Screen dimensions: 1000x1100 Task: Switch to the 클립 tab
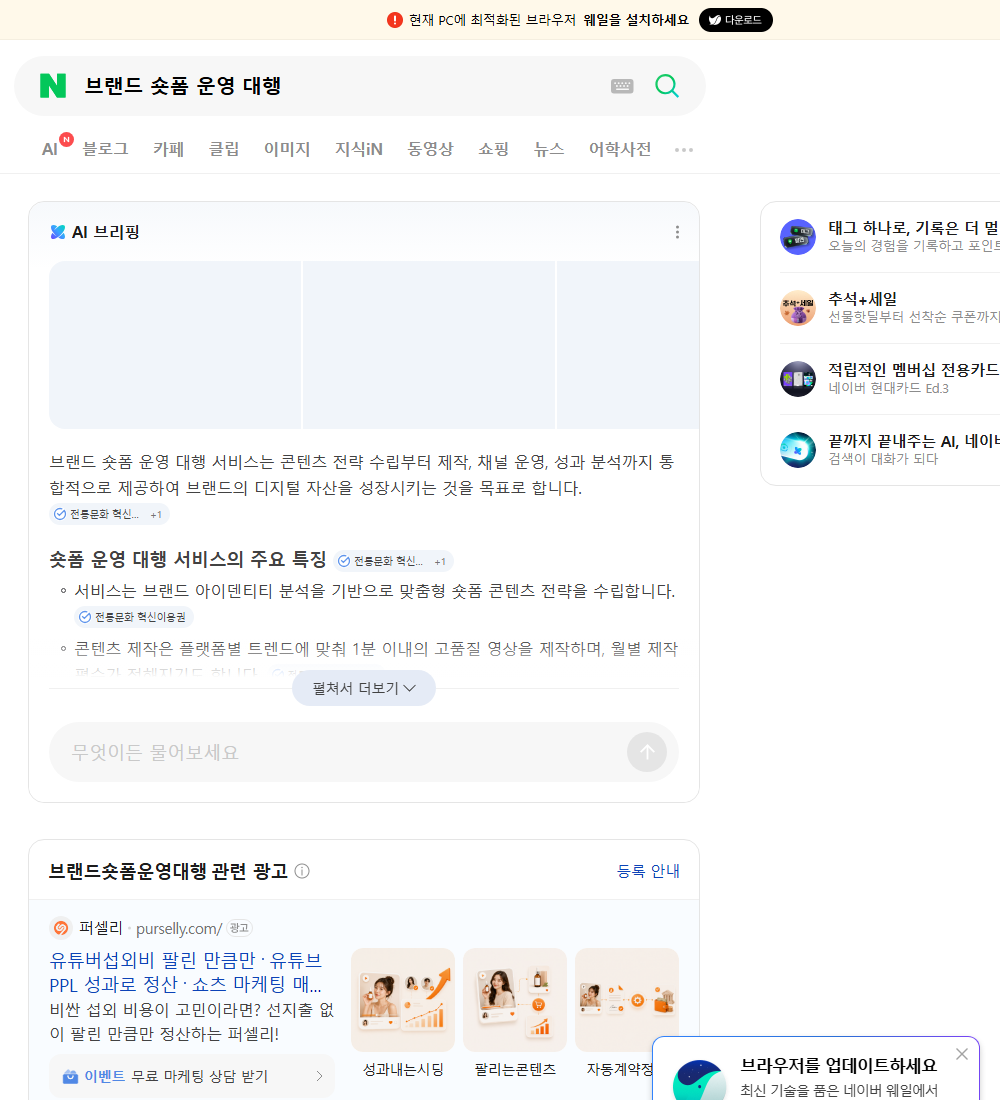pos(224,149)
